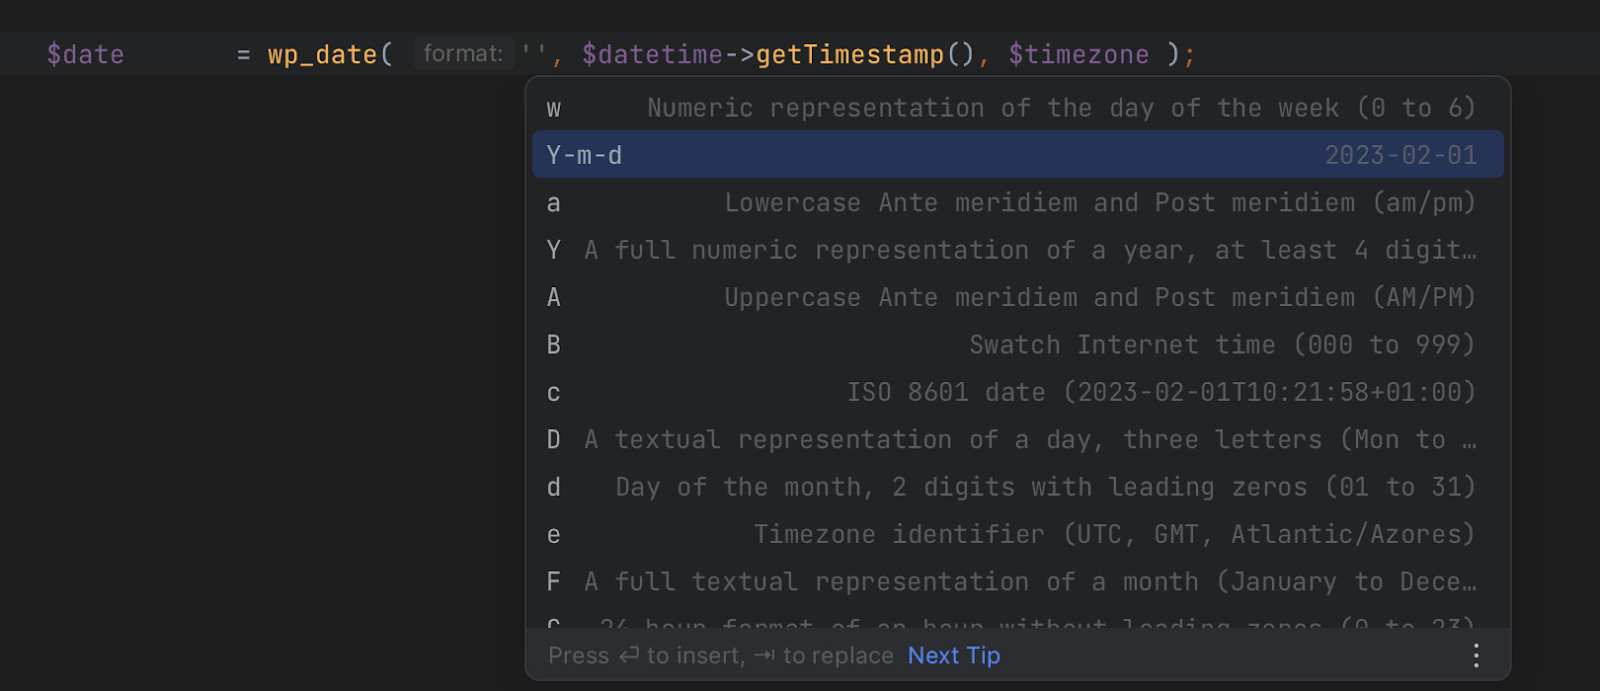Viewport: 1600px width, 691px height.
Task: Click the 'format:' parameter hint
Action: (x=463, y=54)
